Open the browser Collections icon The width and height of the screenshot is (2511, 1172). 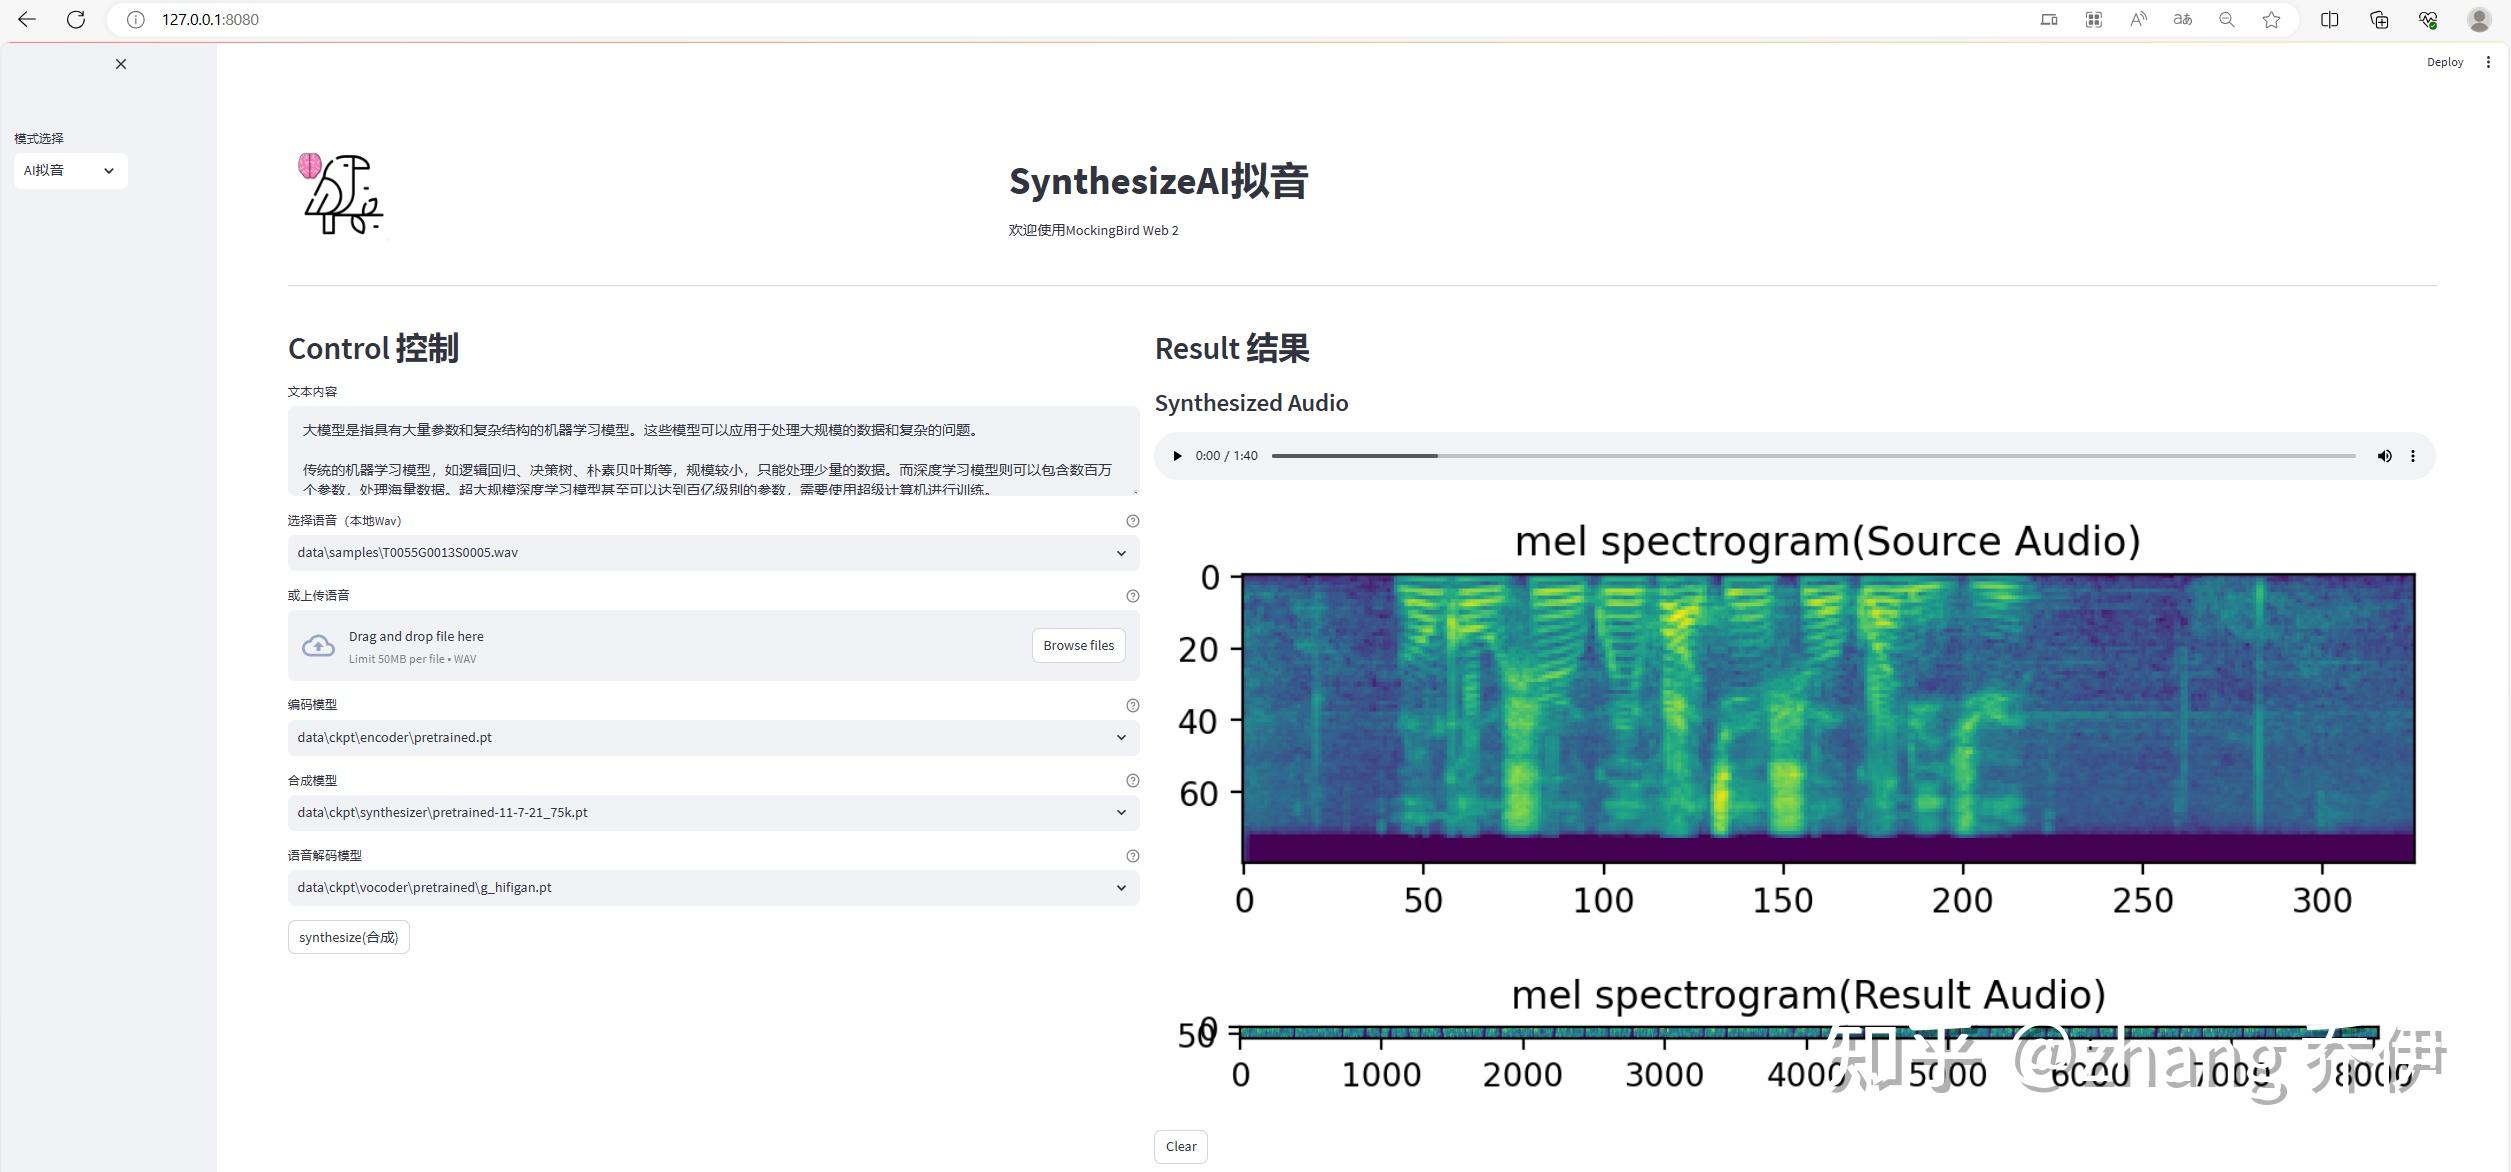tap(2377, 19)
